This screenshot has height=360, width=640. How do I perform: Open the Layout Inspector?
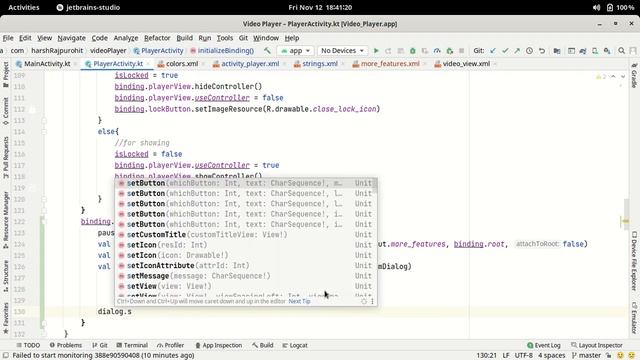pyautogui.click(x=597, y=345)
